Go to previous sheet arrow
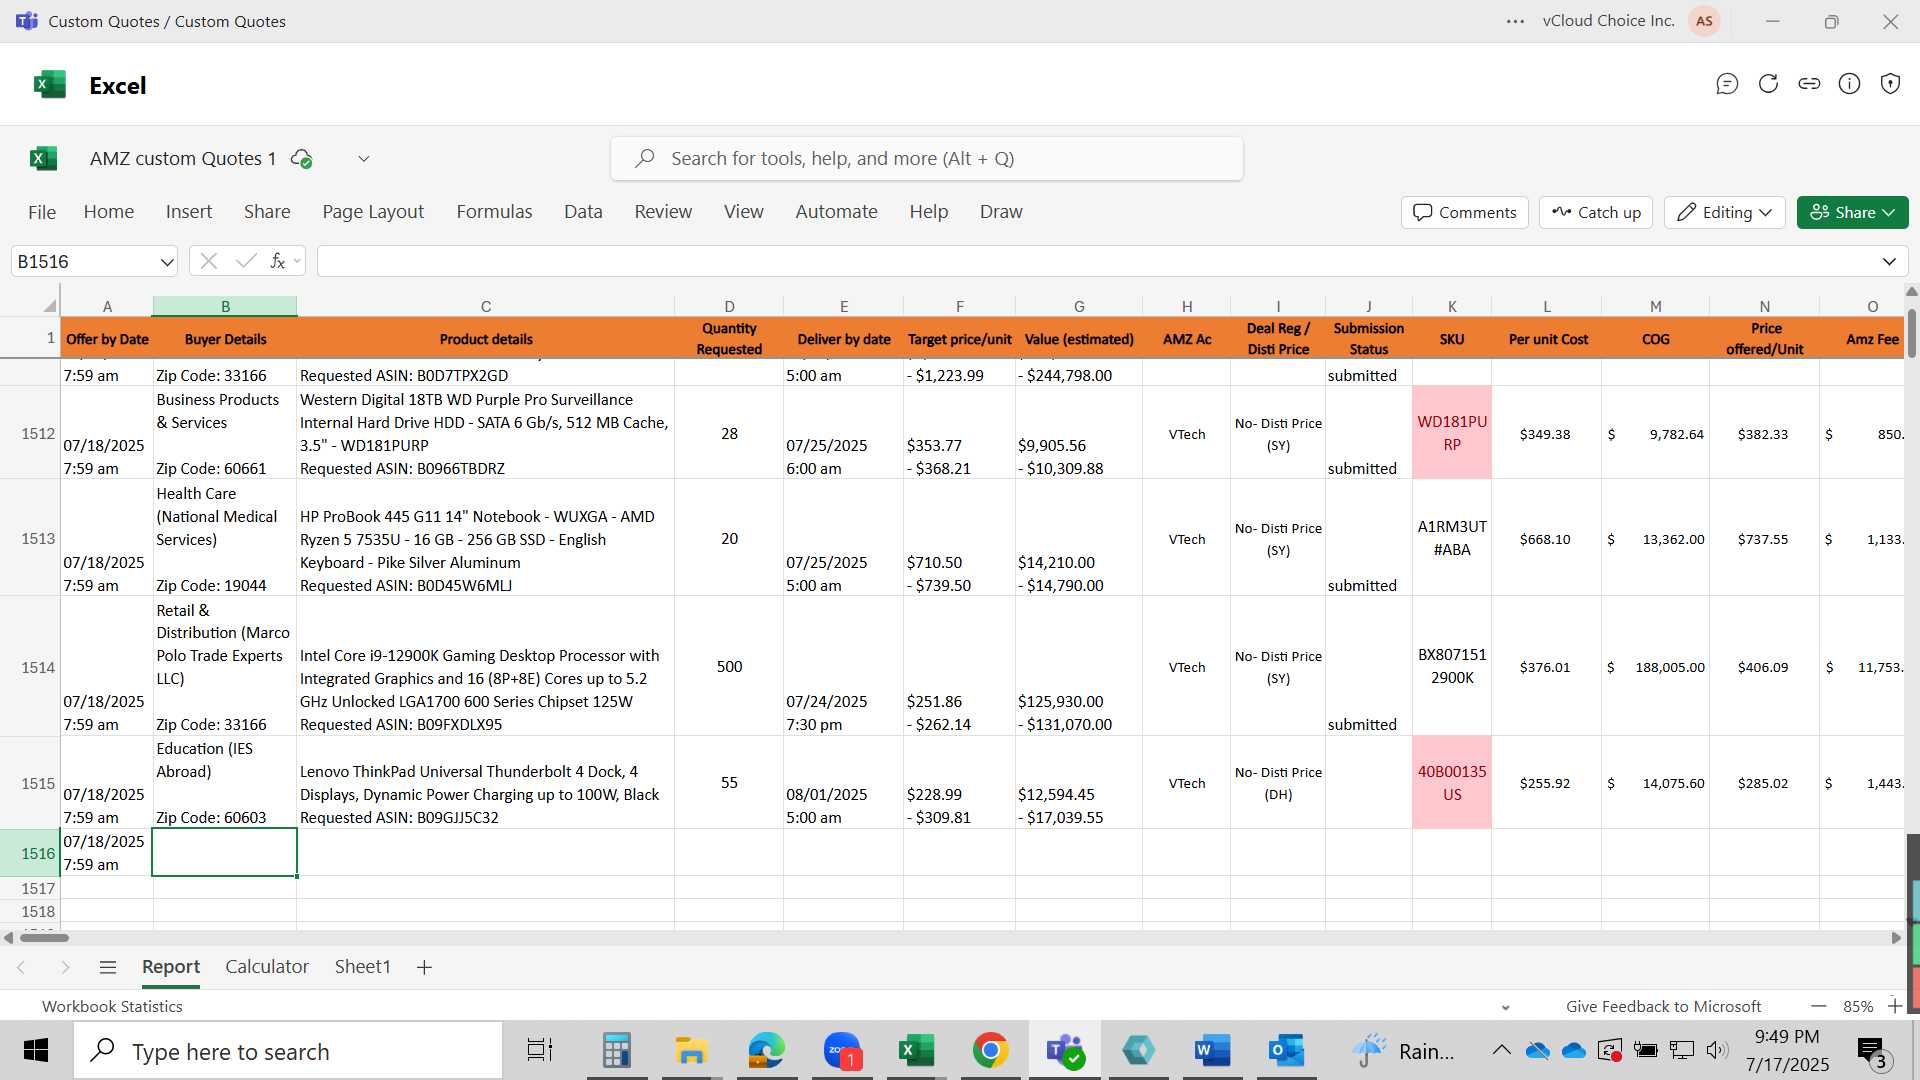Image resolution: width=1920 pixels, height=1080 pixels. tap(21, 967)
